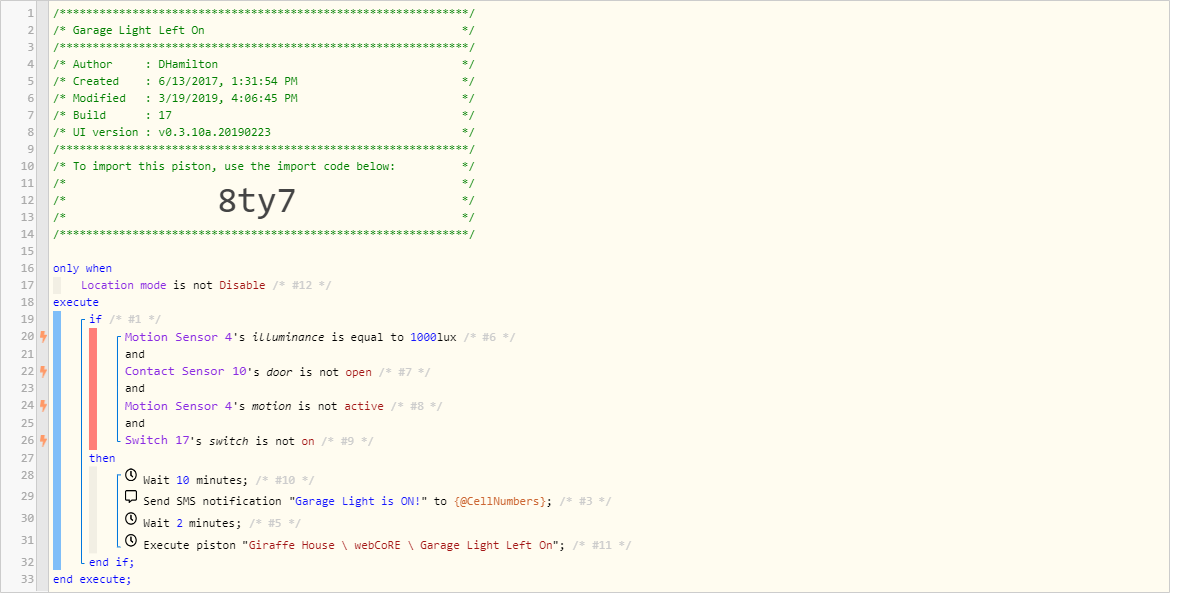
Task: Click the 'only when' keyword
Action: (83, 268)
